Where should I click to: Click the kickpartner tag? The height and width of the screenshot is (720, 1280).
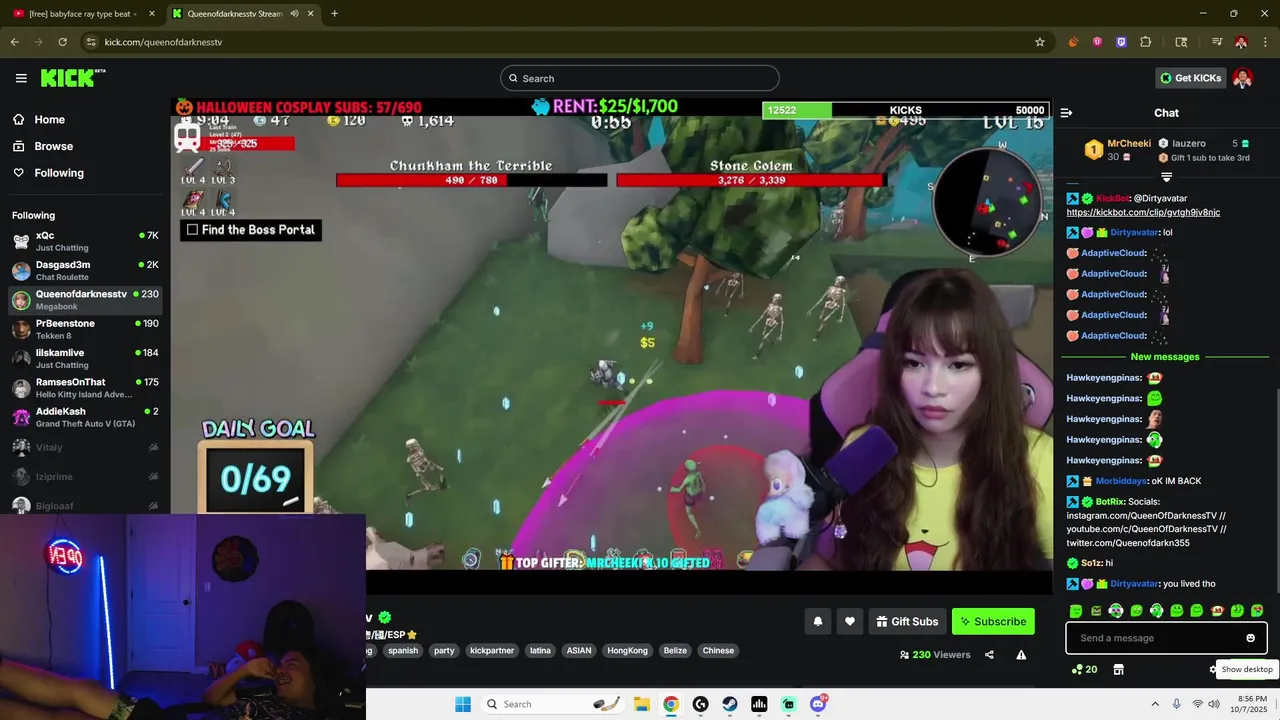[x=492, y=651]
